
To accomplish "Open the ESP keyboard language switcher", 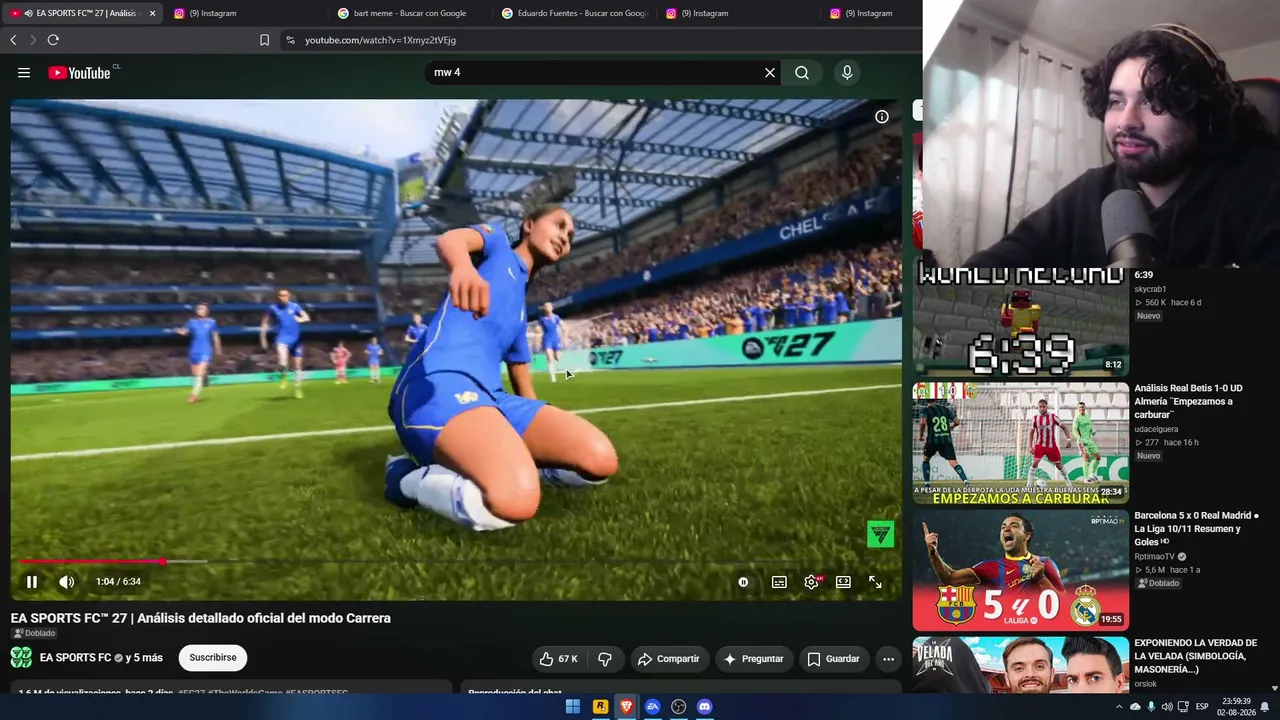I will click(1202, 707).
